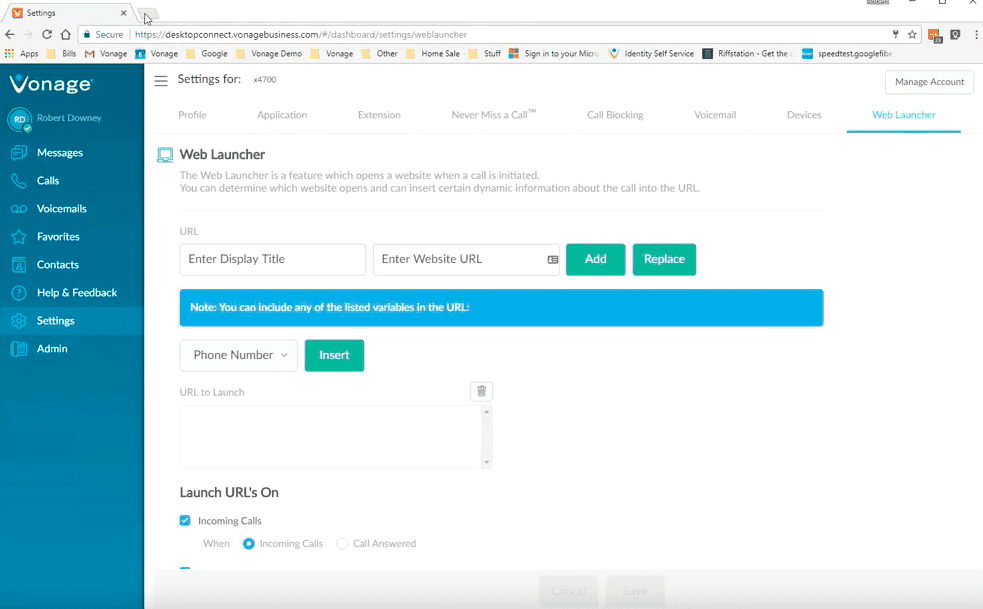Go to Voicemails in the sidebar

(x=18, y=209)
